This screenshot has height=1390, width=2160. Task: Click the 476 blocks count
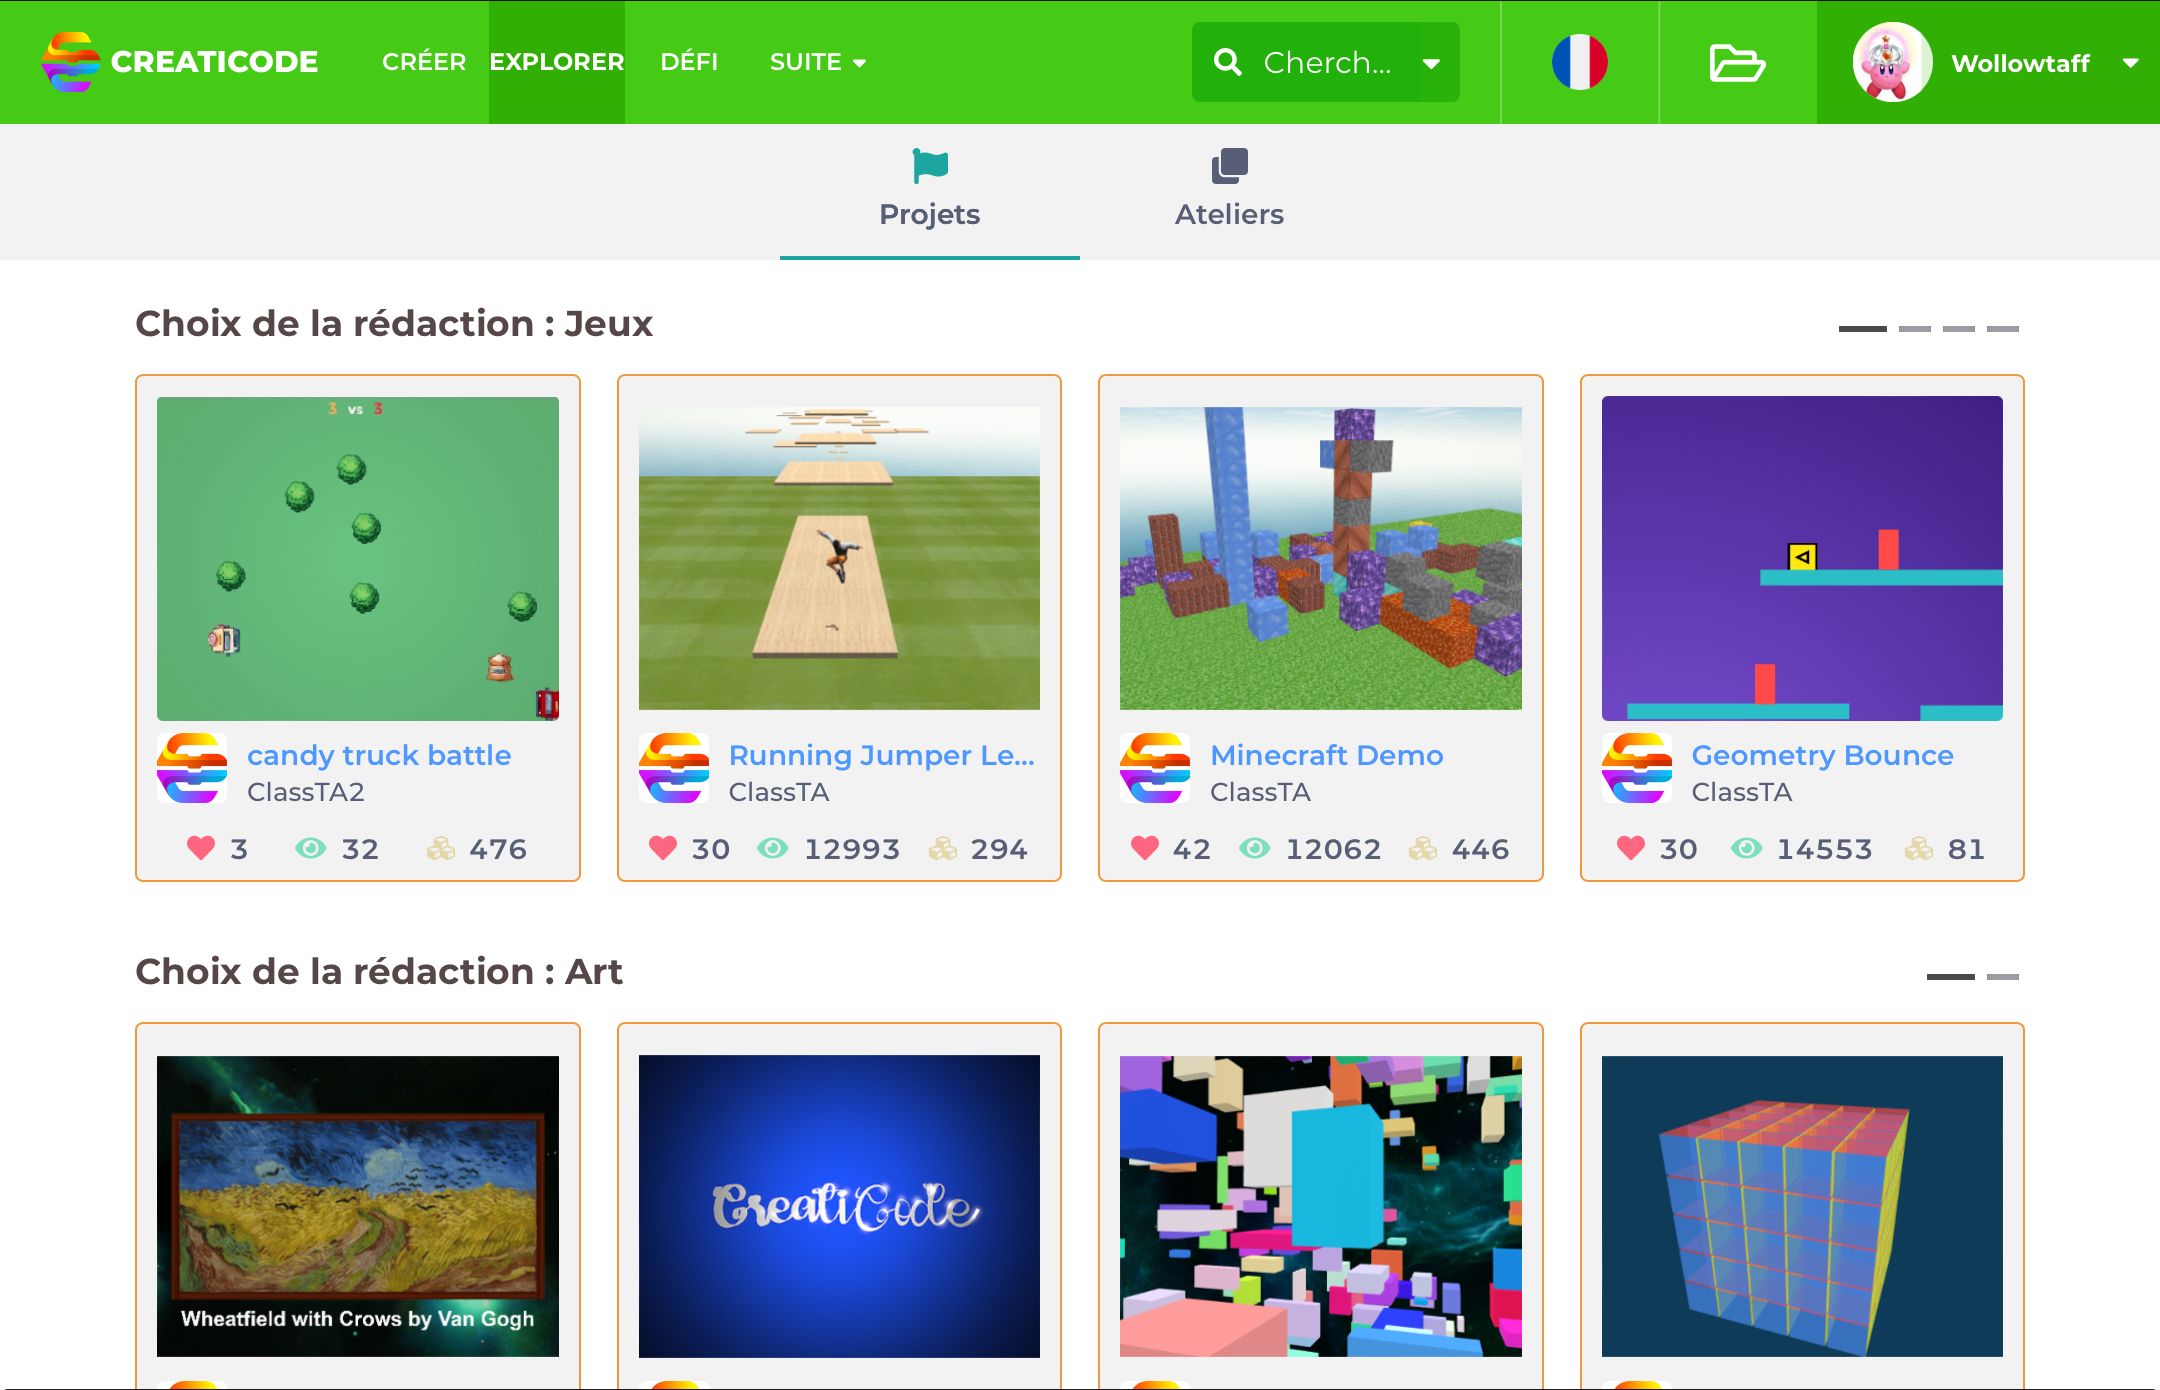pos(498,849)
